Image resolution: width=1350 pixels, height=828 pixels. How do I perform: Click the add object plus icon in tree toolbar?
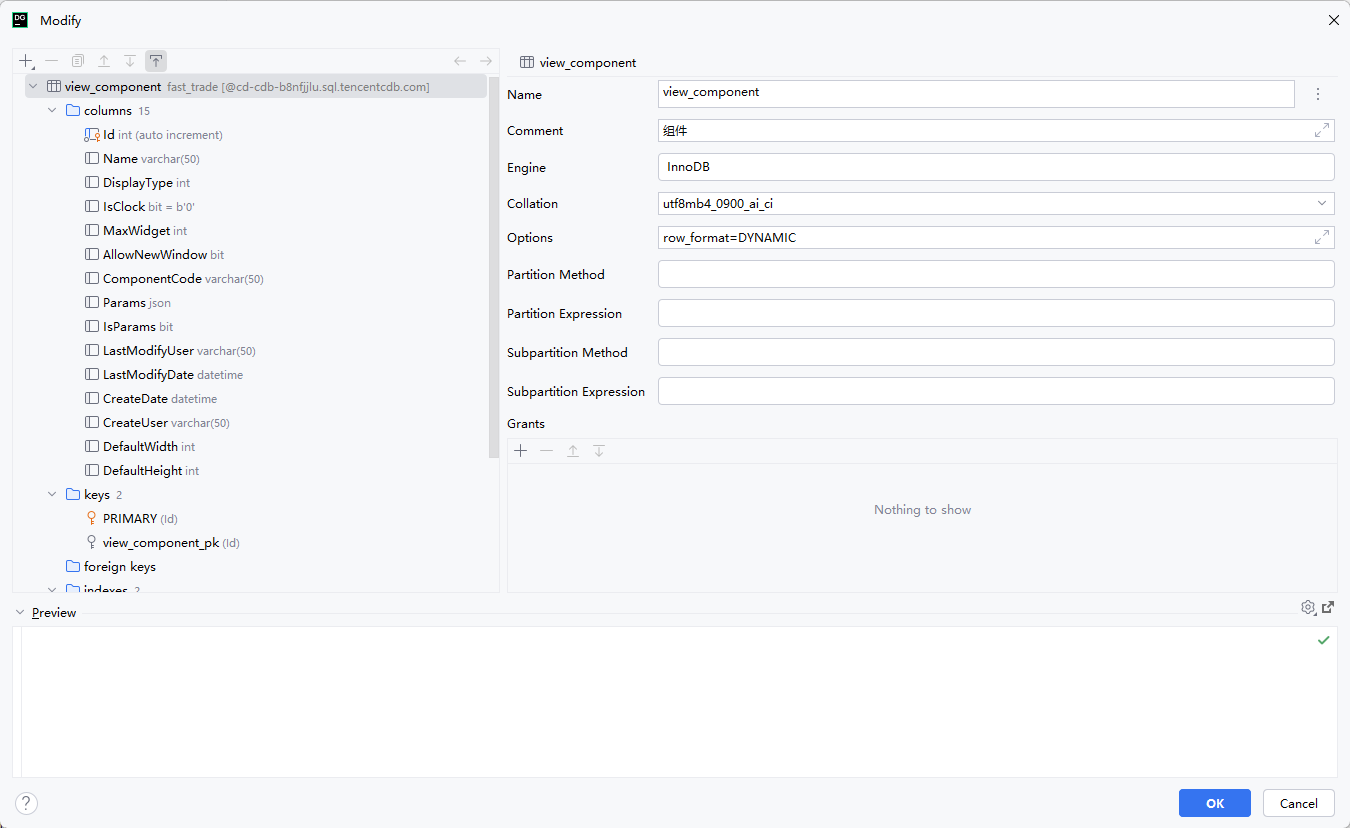tap(26, 61)
